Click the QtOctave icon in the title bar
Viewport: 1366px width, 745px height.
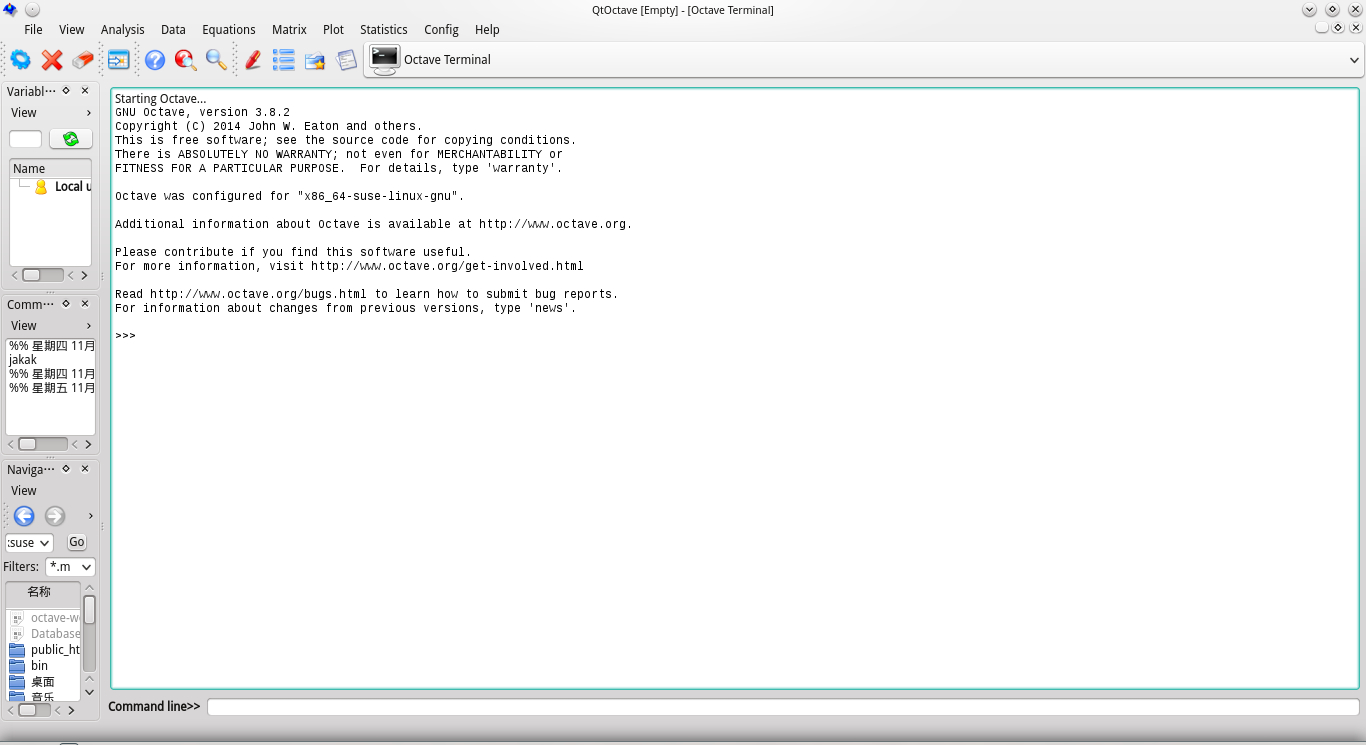pyautogui.click(x=10, y=10)
